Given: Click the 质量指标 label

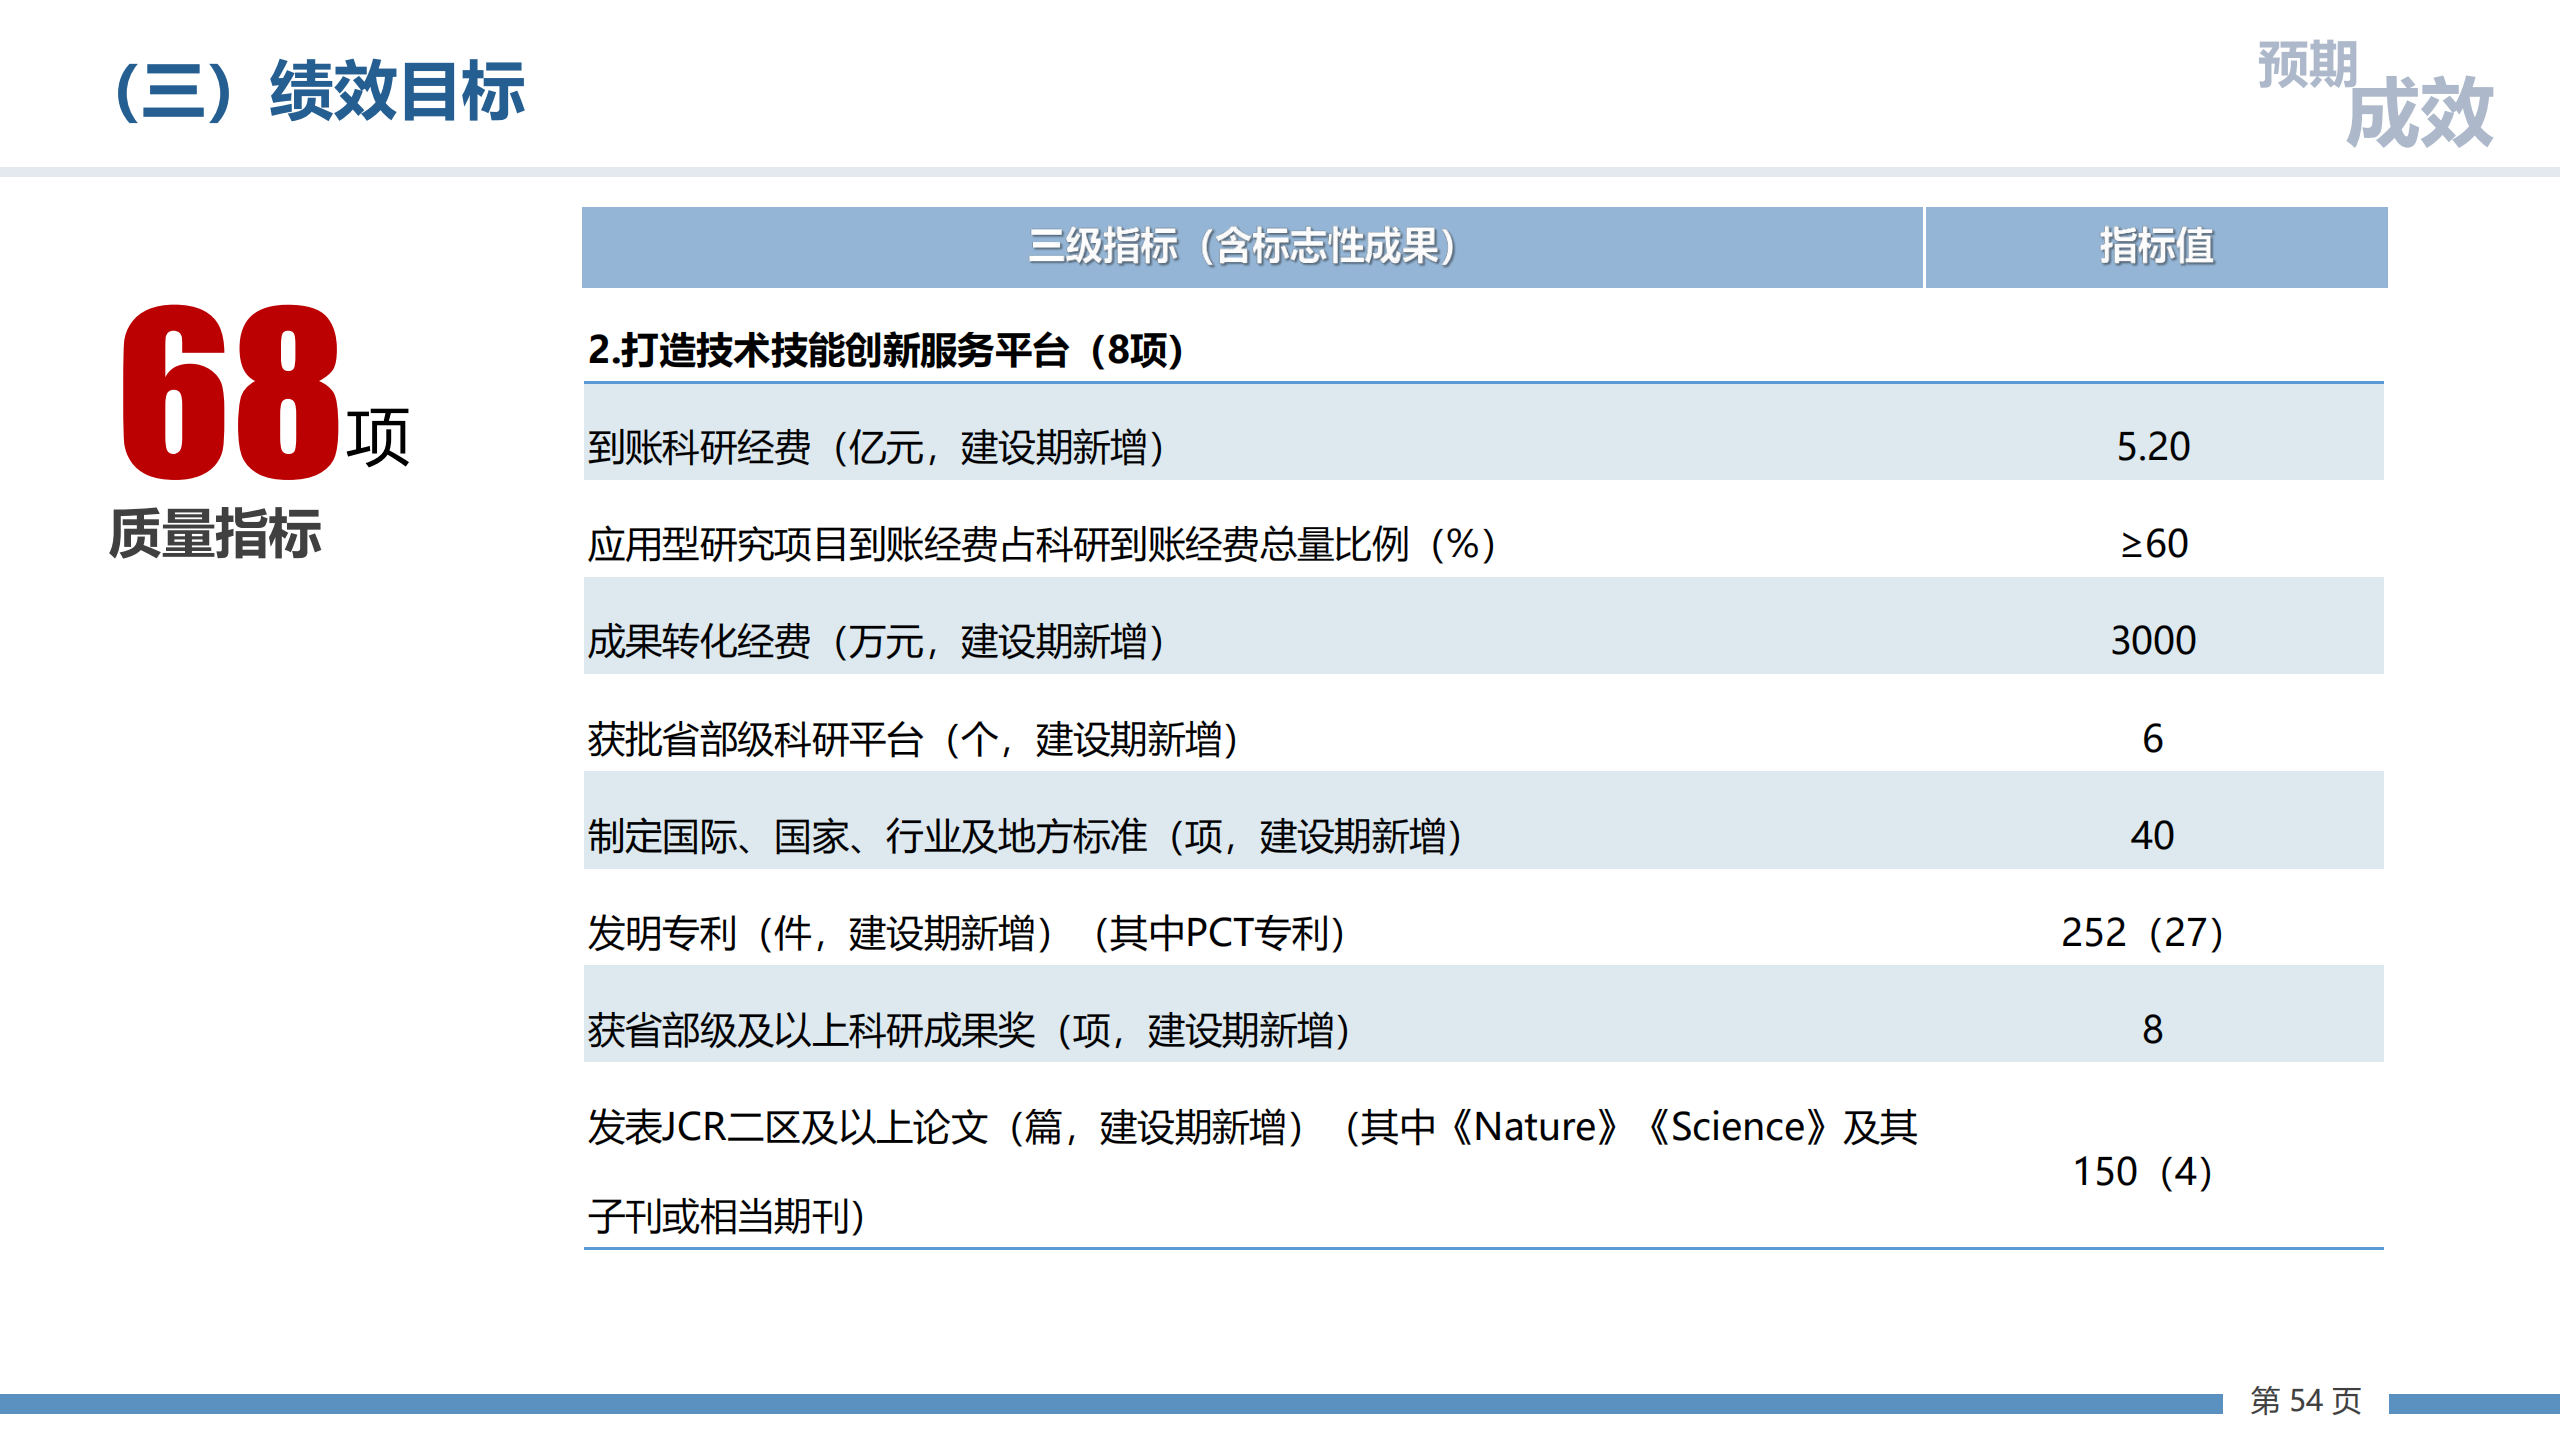Looking at the screenshot, I should coord(215,533).
